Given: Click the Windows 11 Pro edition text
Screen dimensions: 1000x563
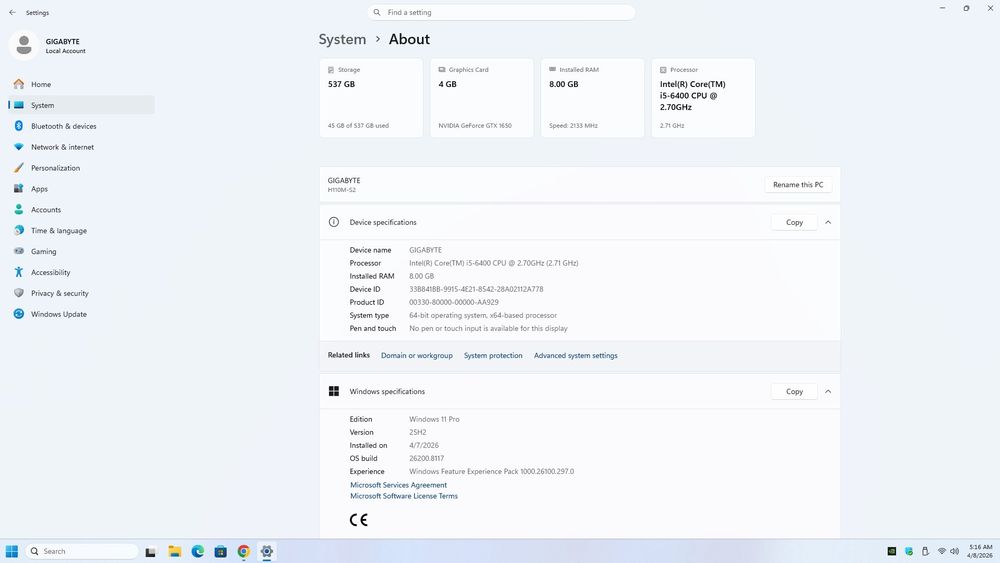Looking at the screenshot, I should coord(434,420).
